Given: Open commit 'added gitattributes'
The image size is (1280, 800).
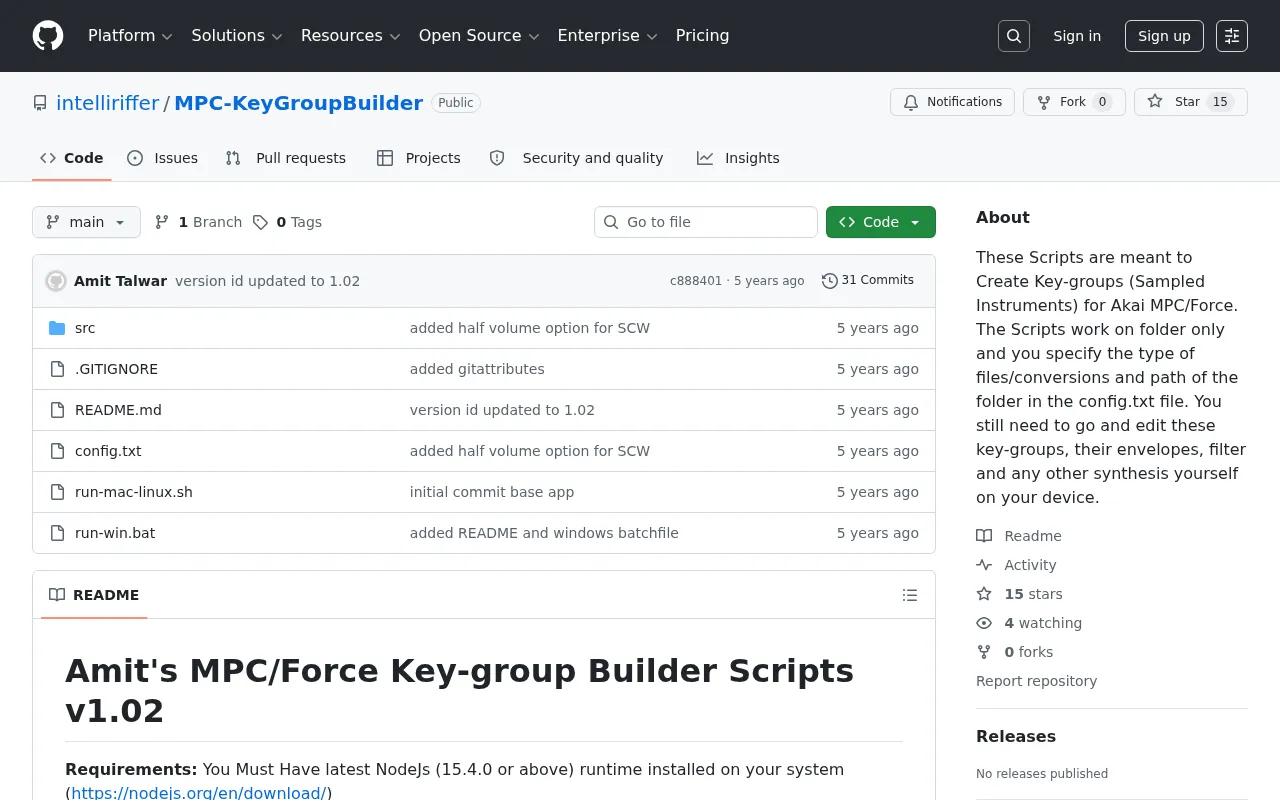Looking at the screenshot, I should pos(477,369).
